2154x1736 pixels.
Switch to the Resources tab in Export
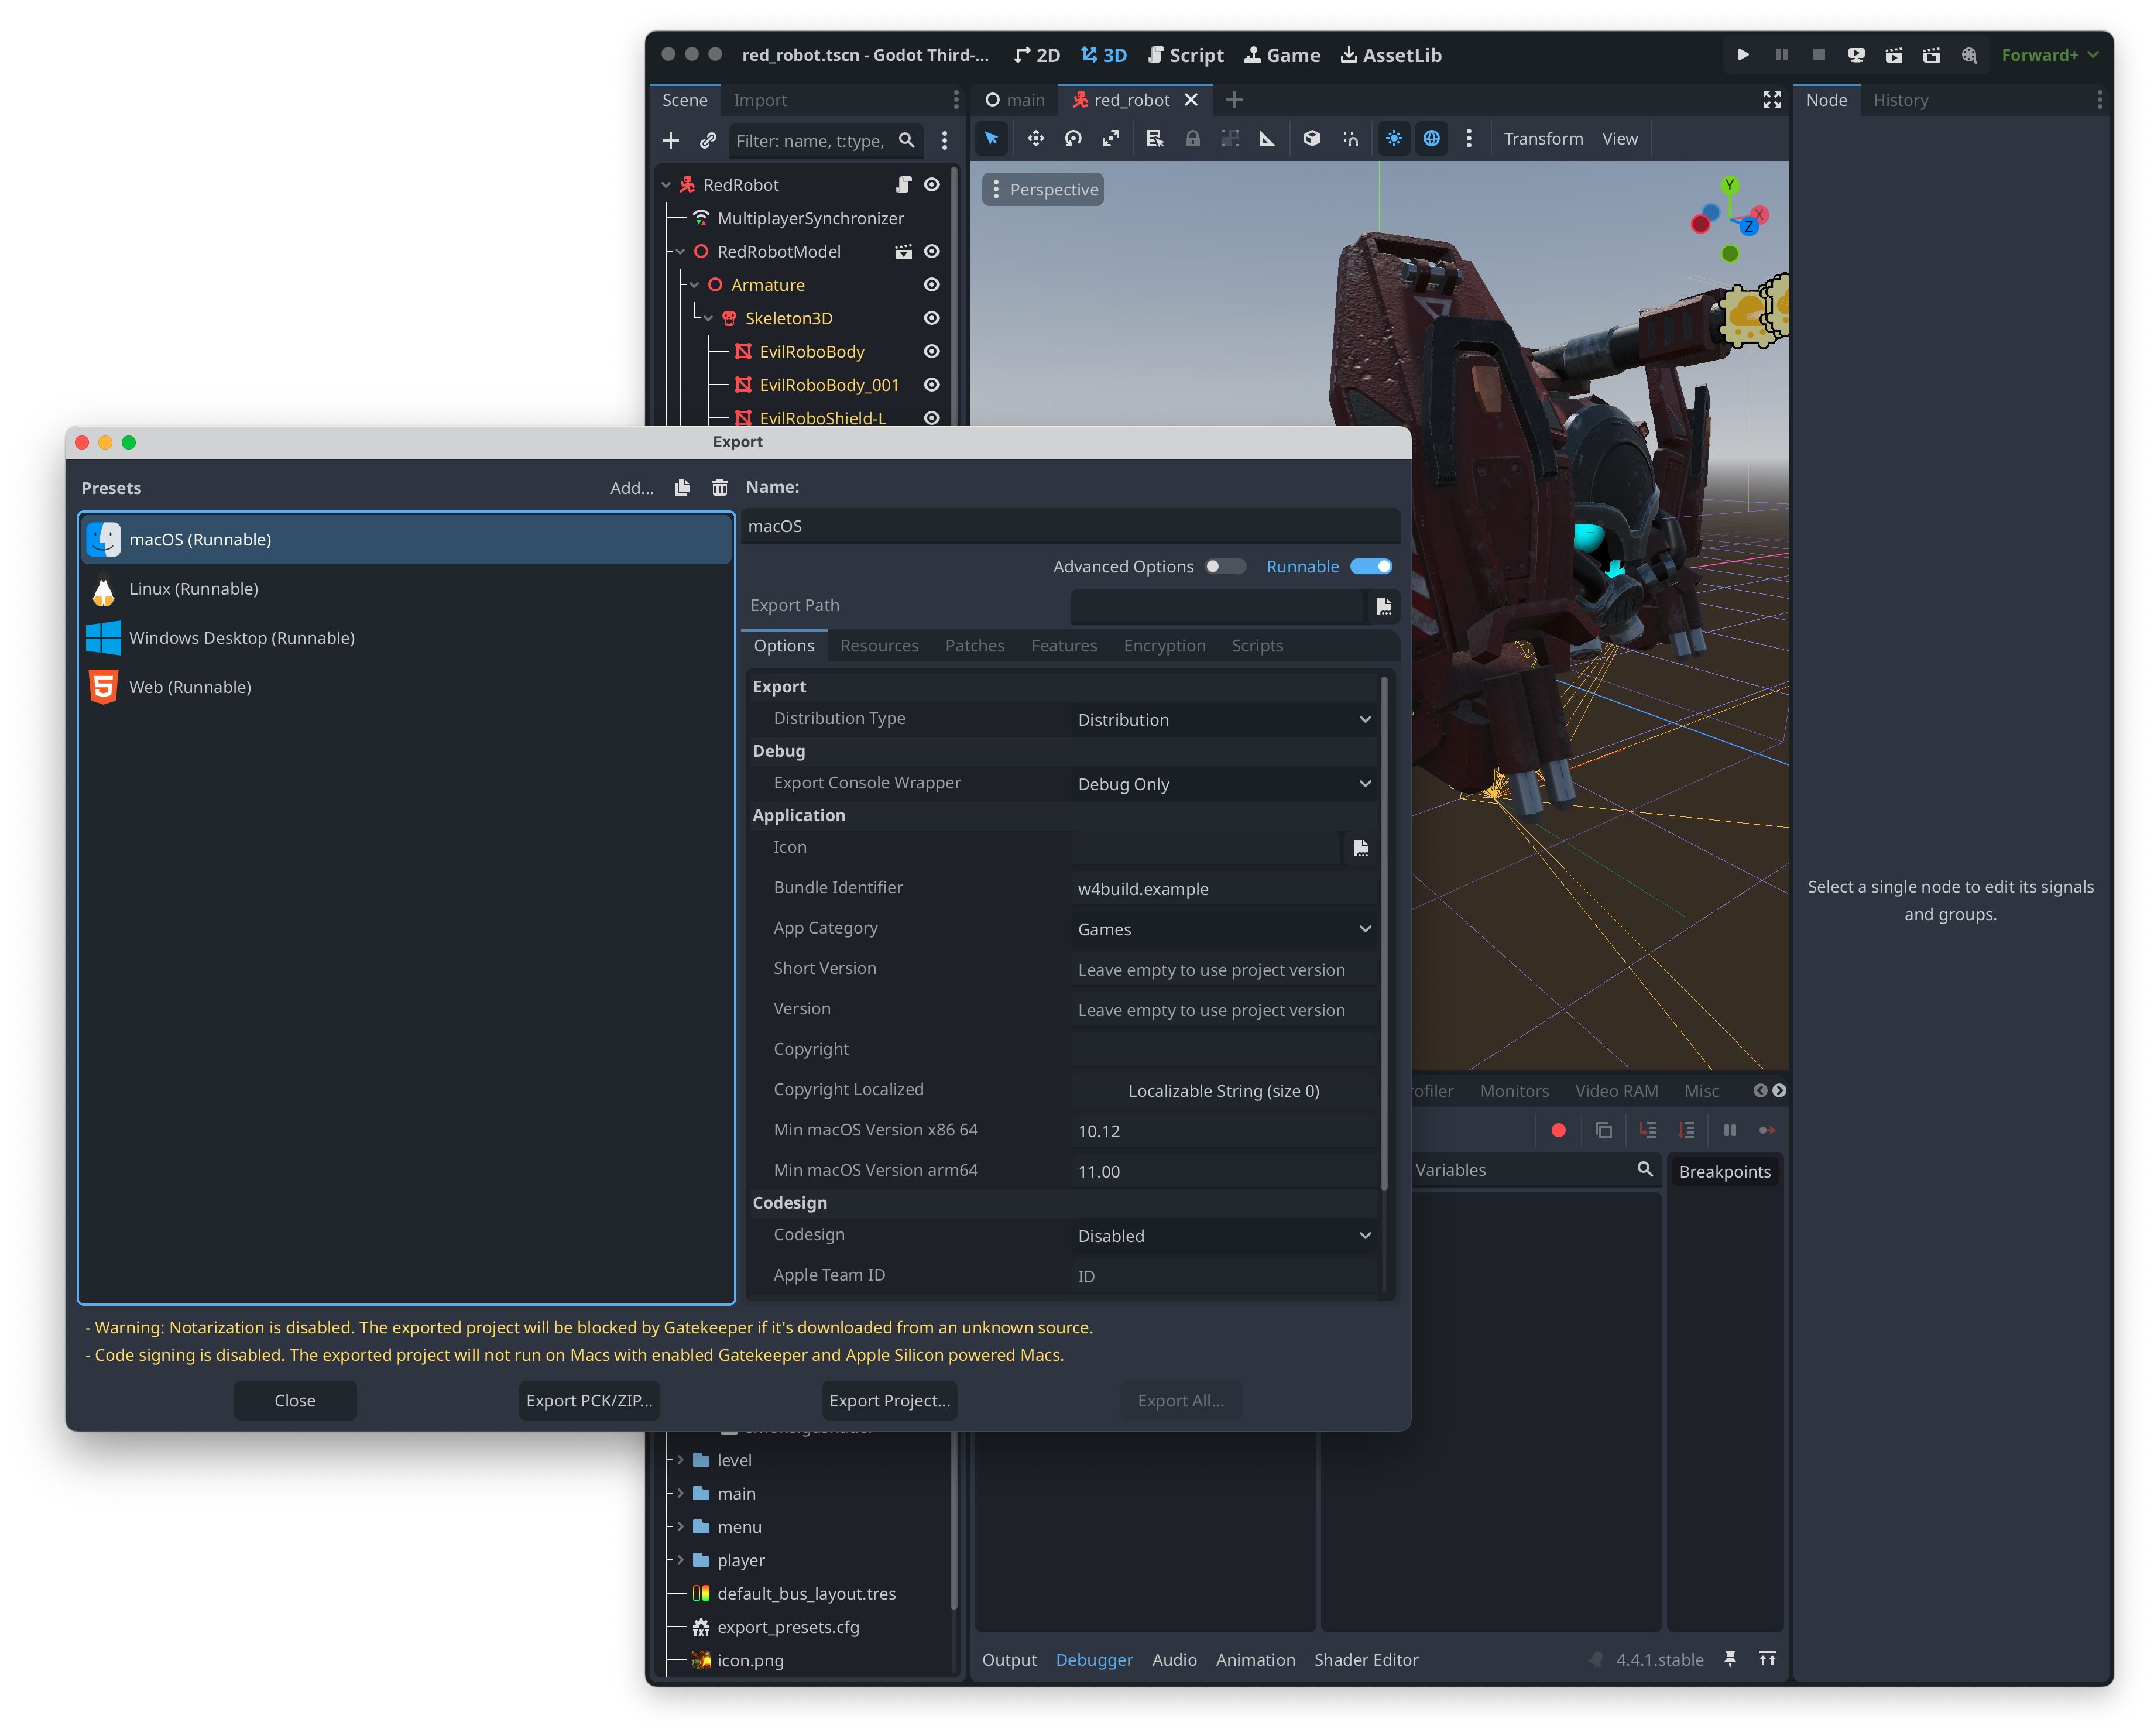879,646
